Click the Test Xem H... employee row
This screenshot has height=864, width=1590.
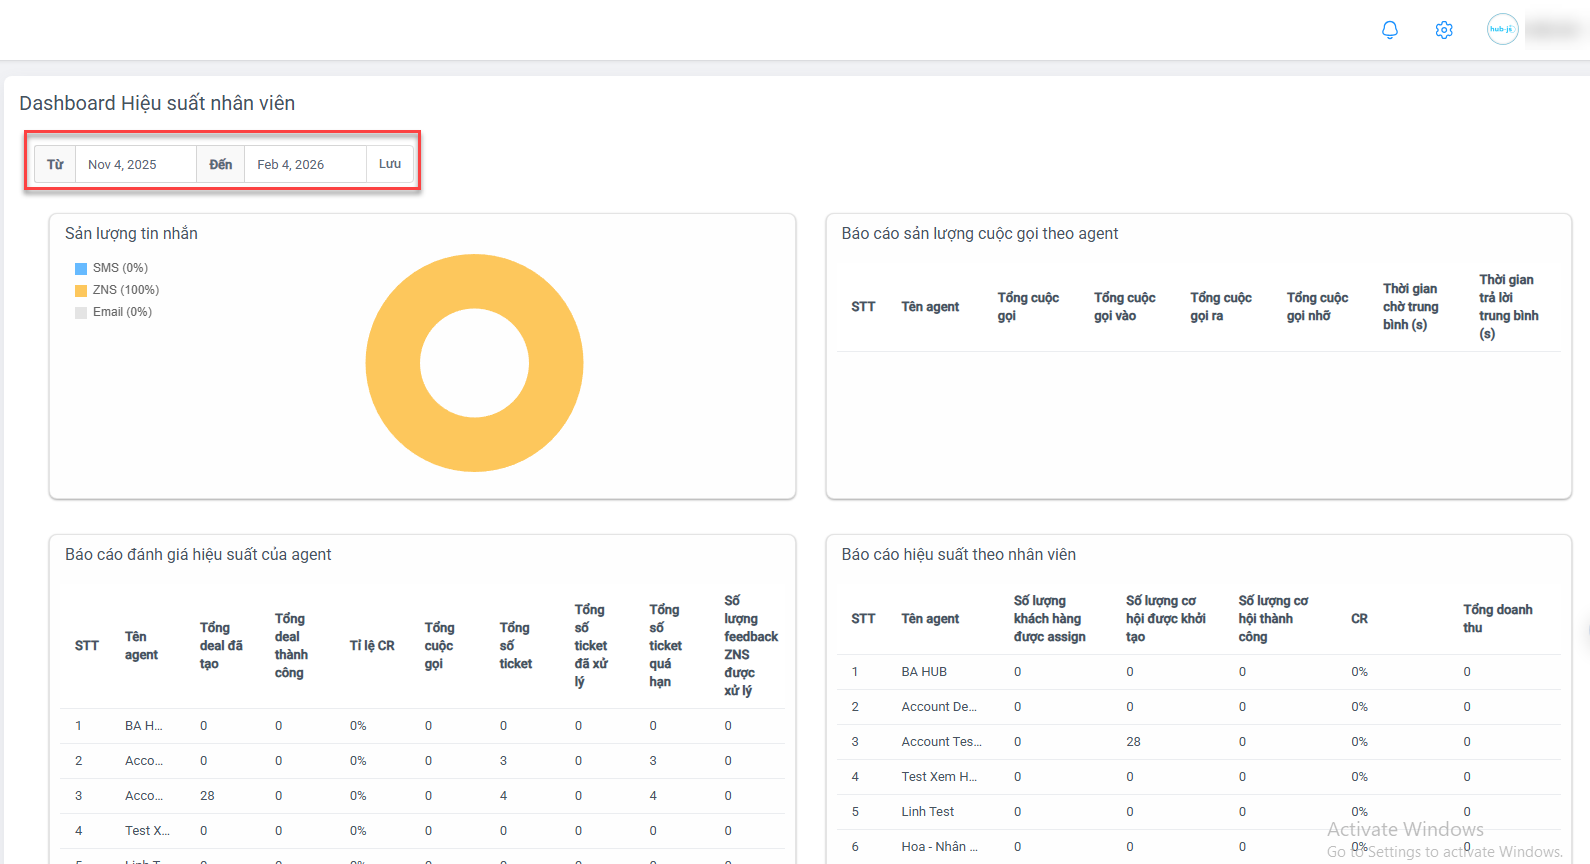[x=938, y=777]
